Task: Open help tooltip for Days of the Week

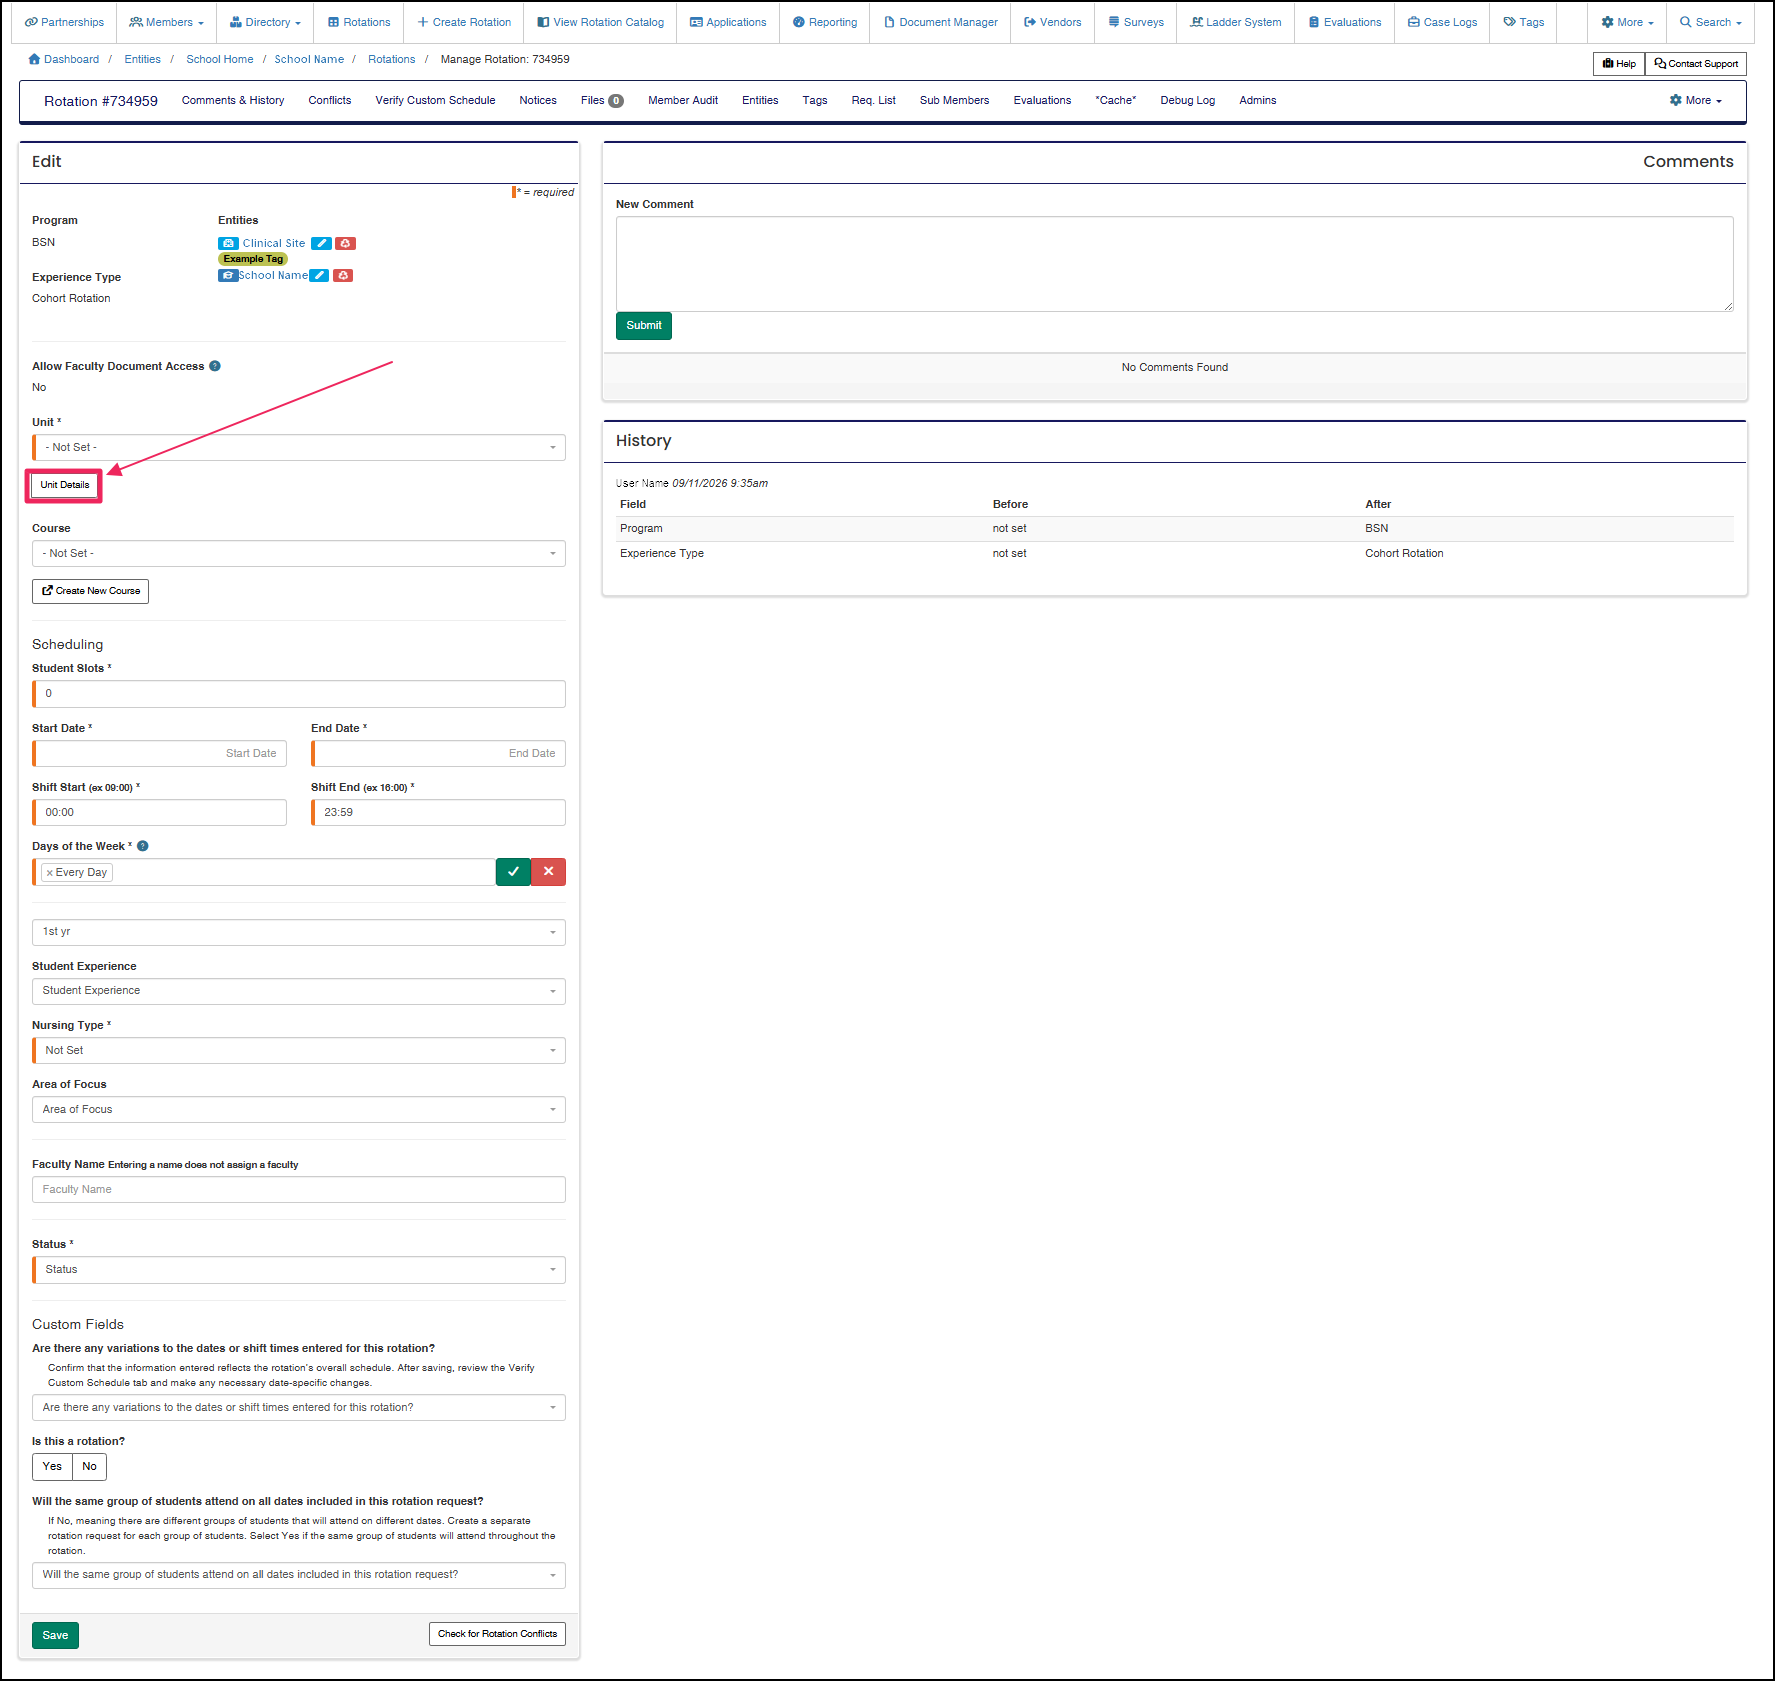Action: point(143,846)
